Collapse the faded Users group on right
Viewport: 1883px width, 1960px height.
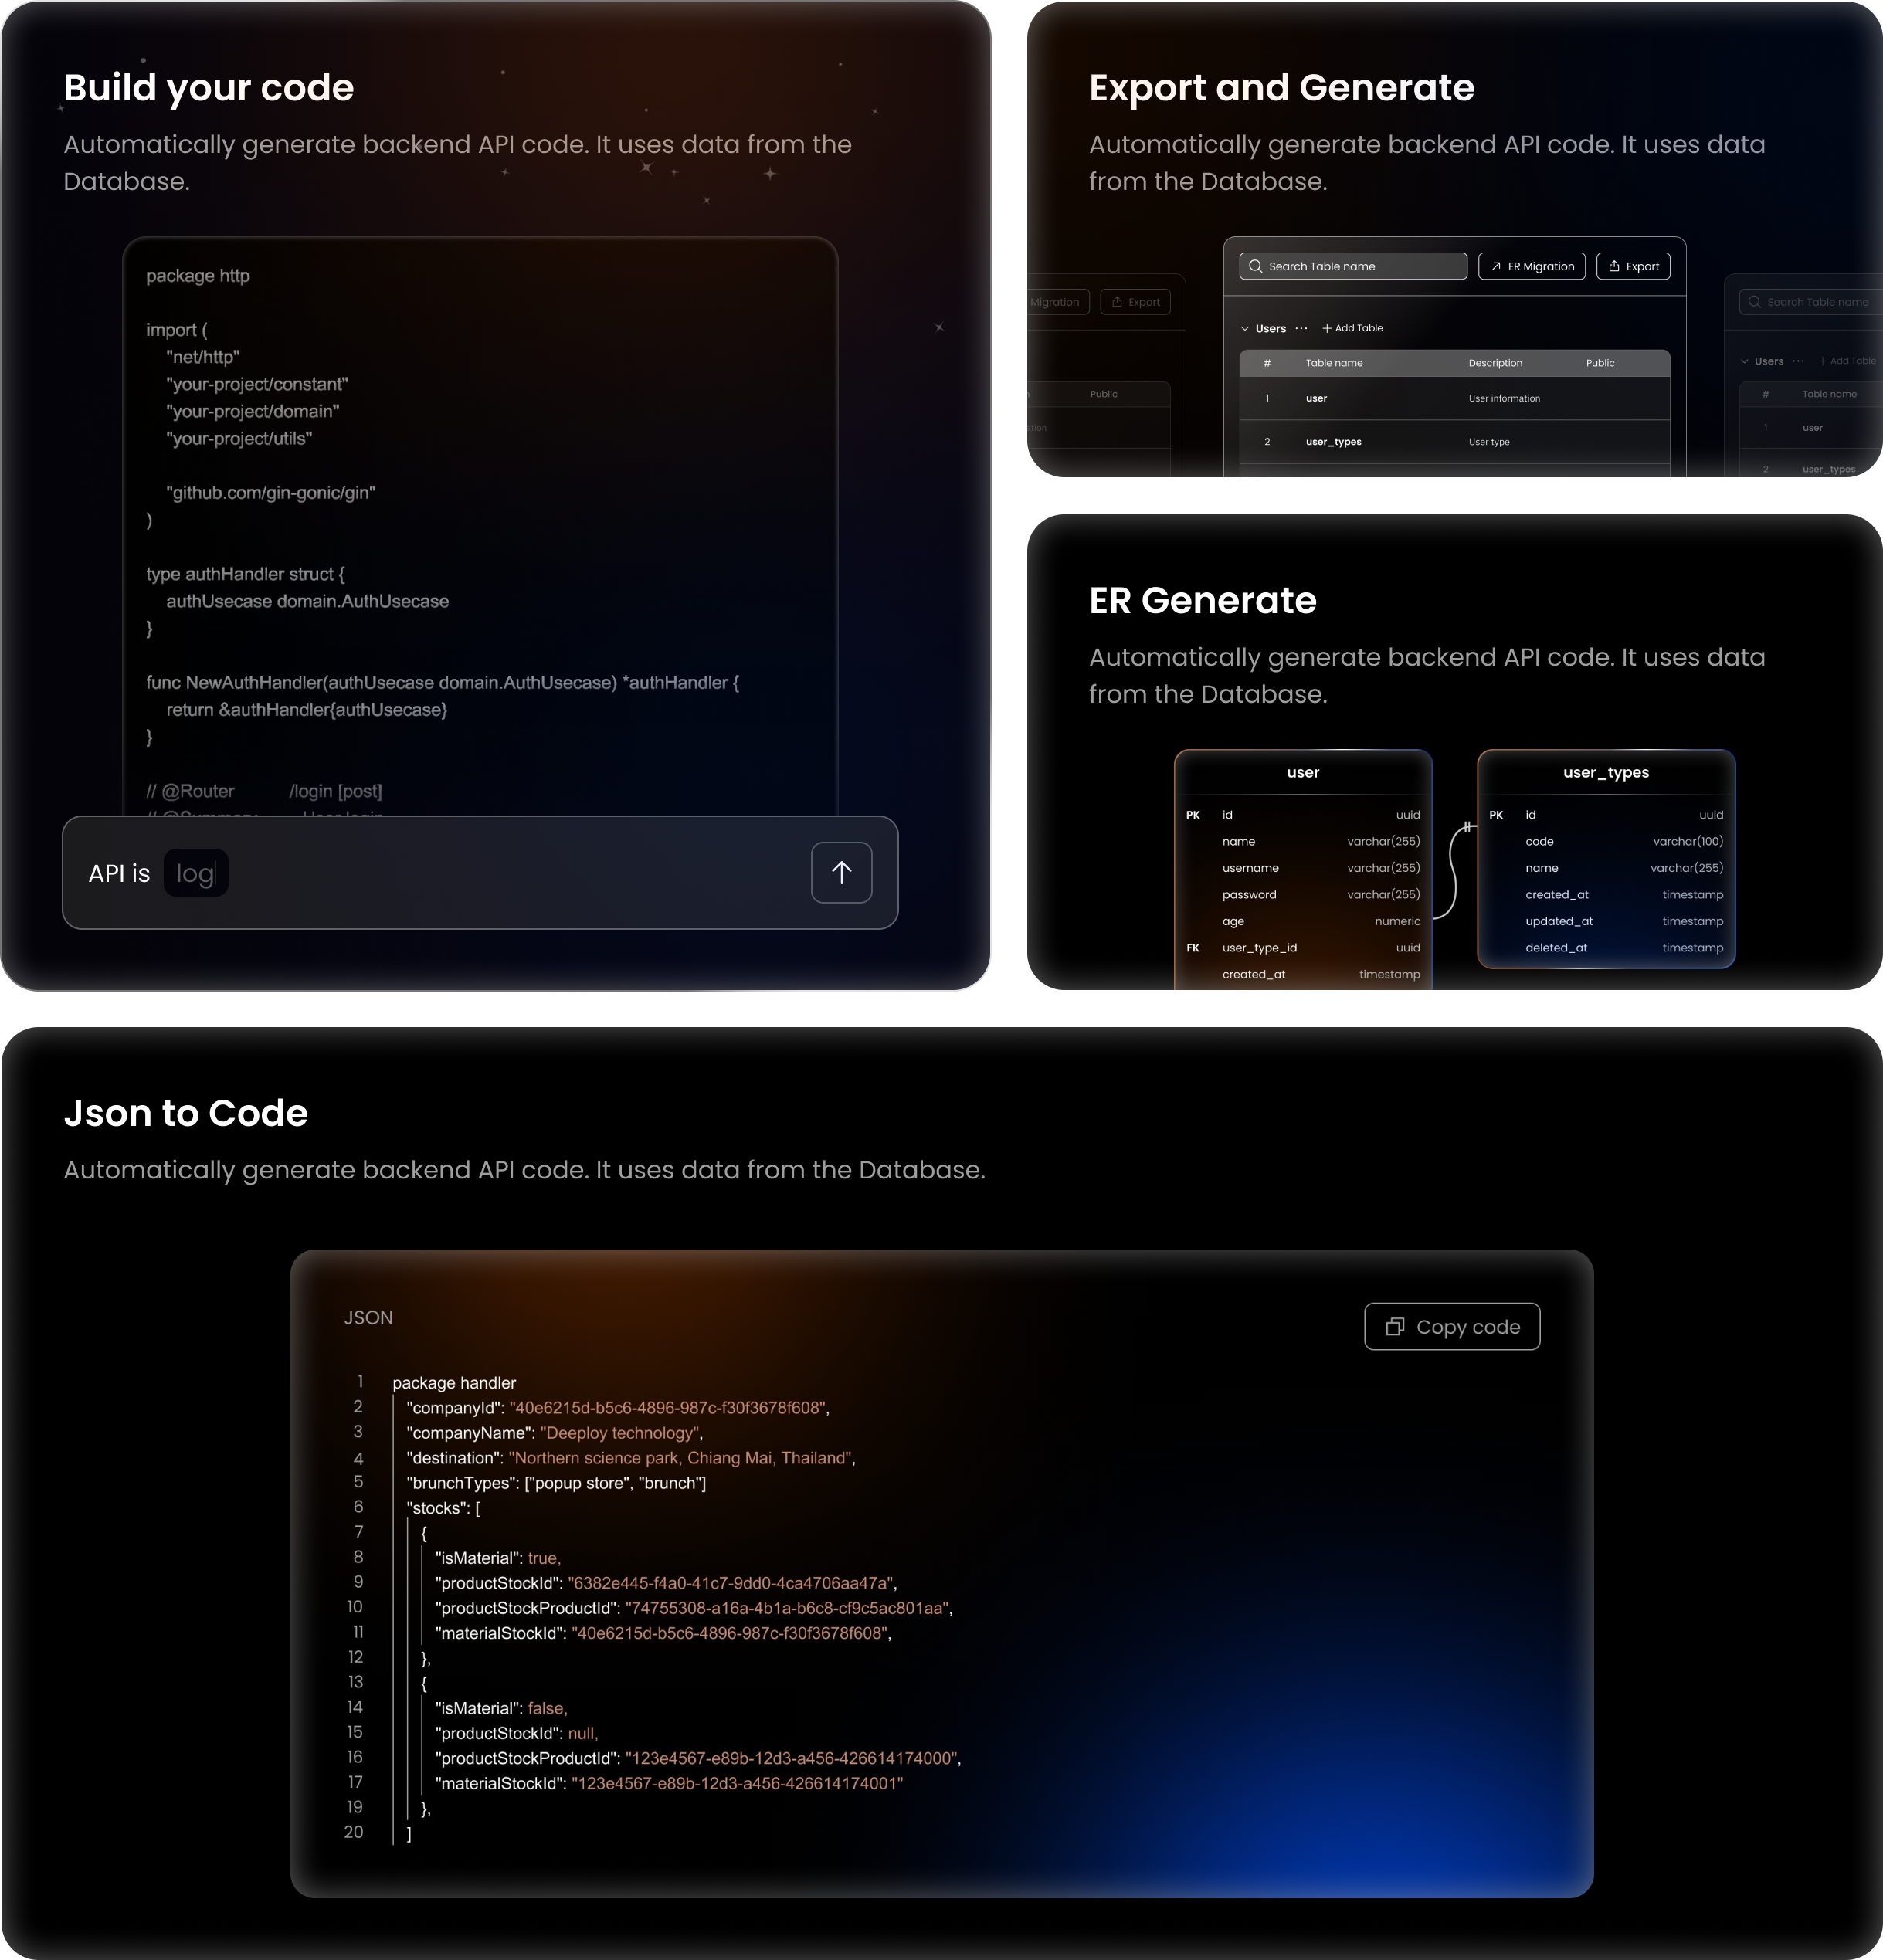pos(1744,361)
